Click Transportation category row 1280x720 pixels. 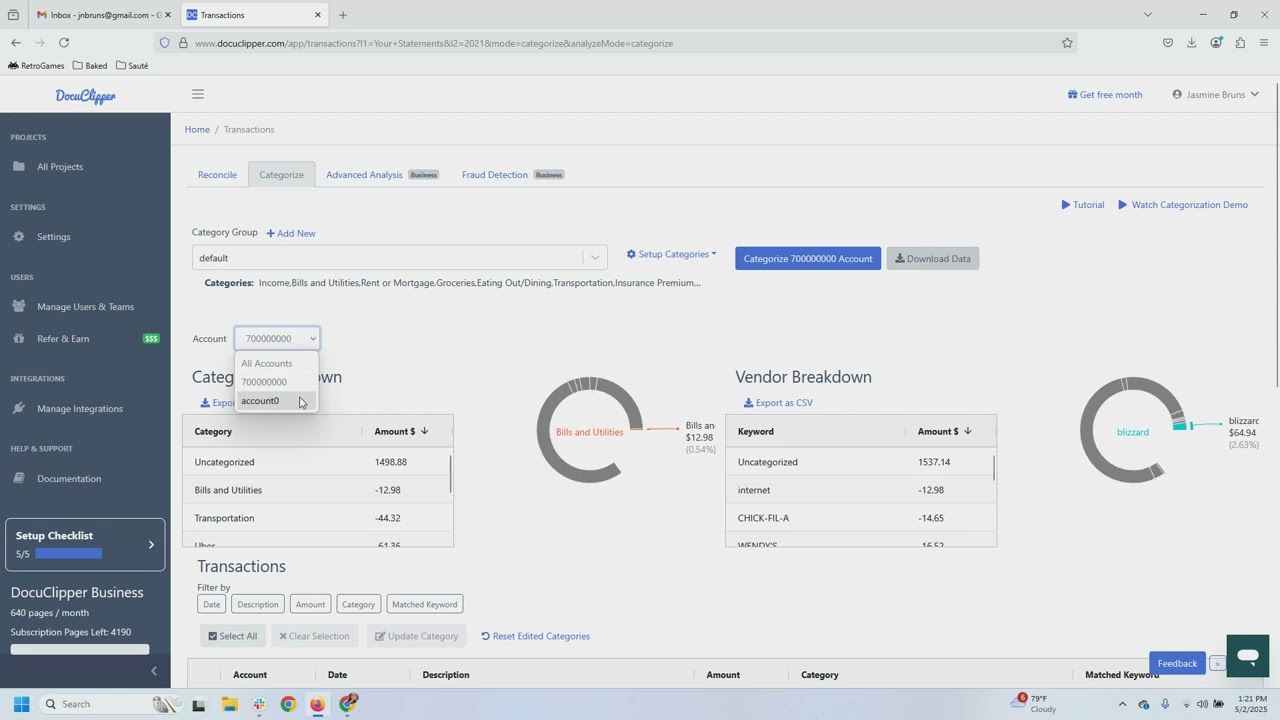pyautogui.click(x=317, y=518)
